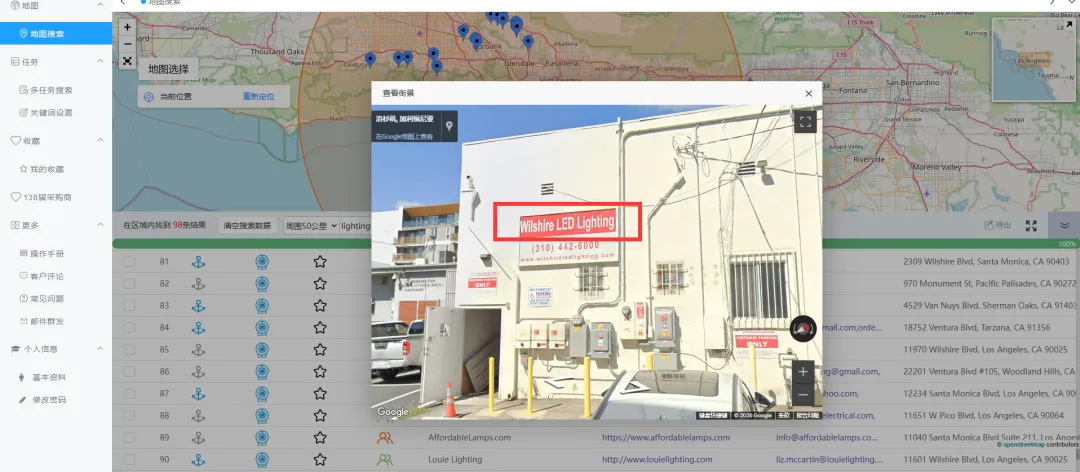Collapse the 收藏 sidebar section
Viewport: 1080px width, 472px height.
[100, 140]
